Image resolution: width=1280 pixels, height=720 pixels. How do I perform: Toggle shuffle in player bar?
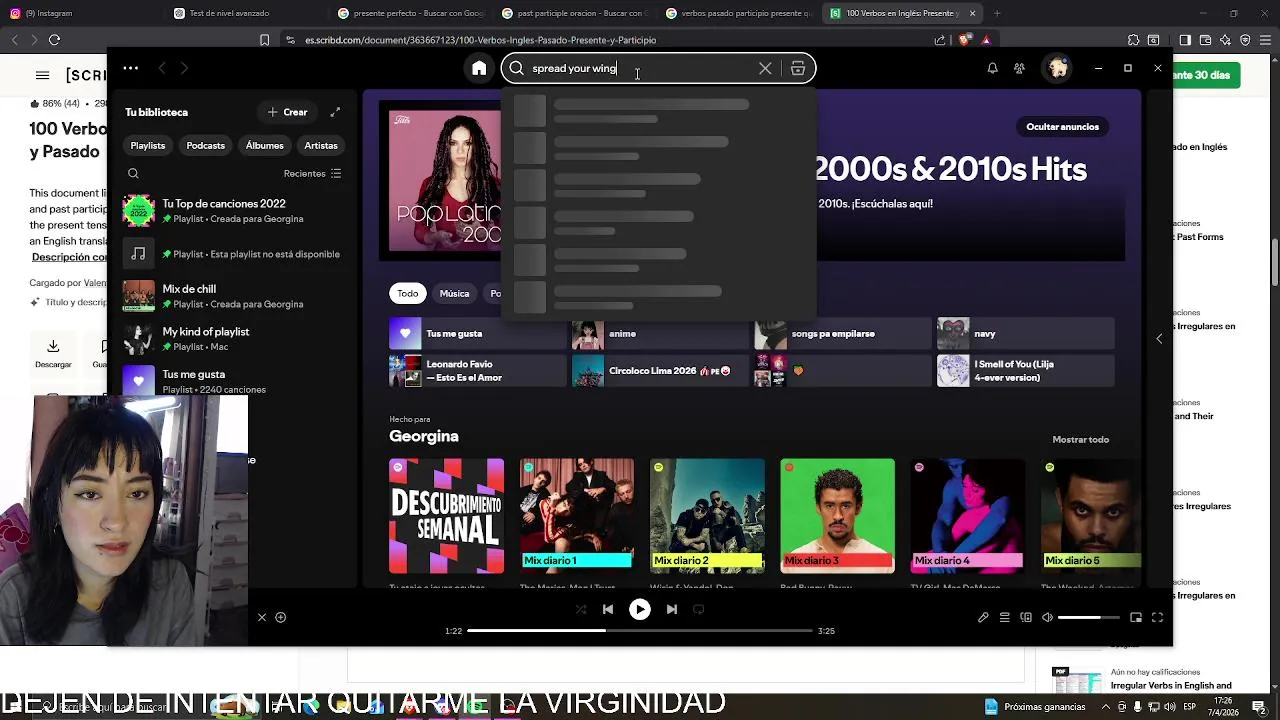click(581, 609)
